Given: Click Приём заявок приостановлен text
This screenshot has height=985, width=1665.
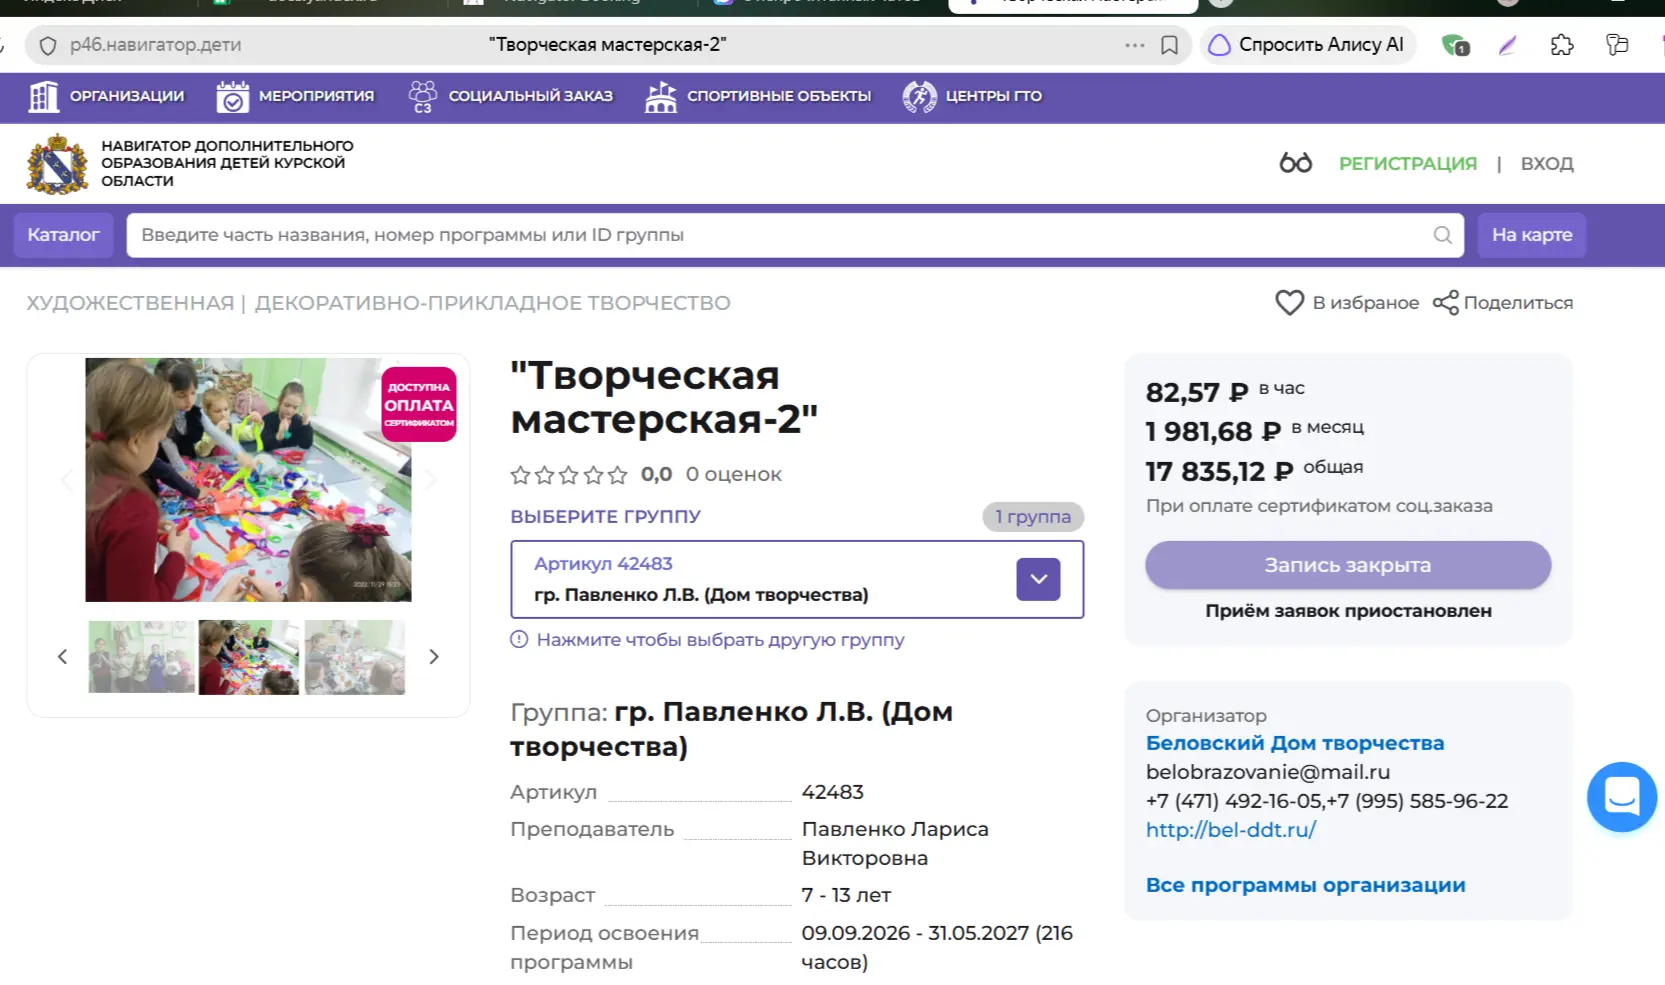Looking at the screenshot, I should pyautogui.click(x=1348, y=611).
